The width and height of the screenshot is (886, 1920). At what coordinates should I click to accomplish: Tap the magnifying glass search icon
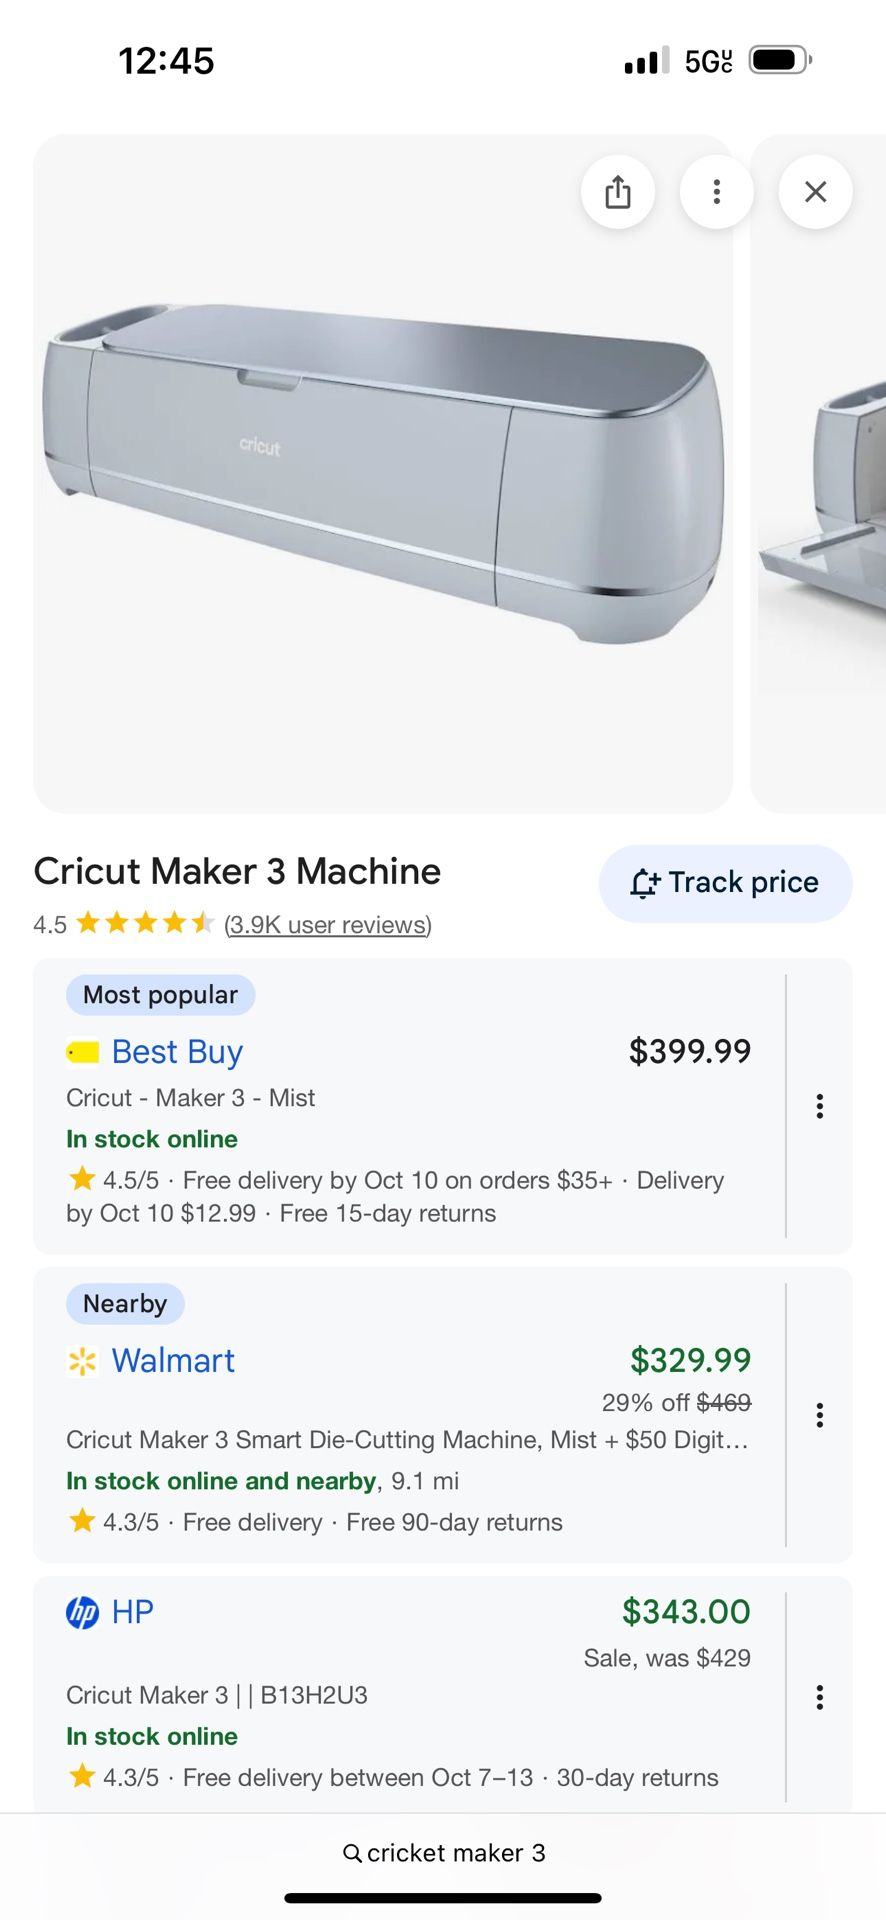click(x=352, y=1853)
